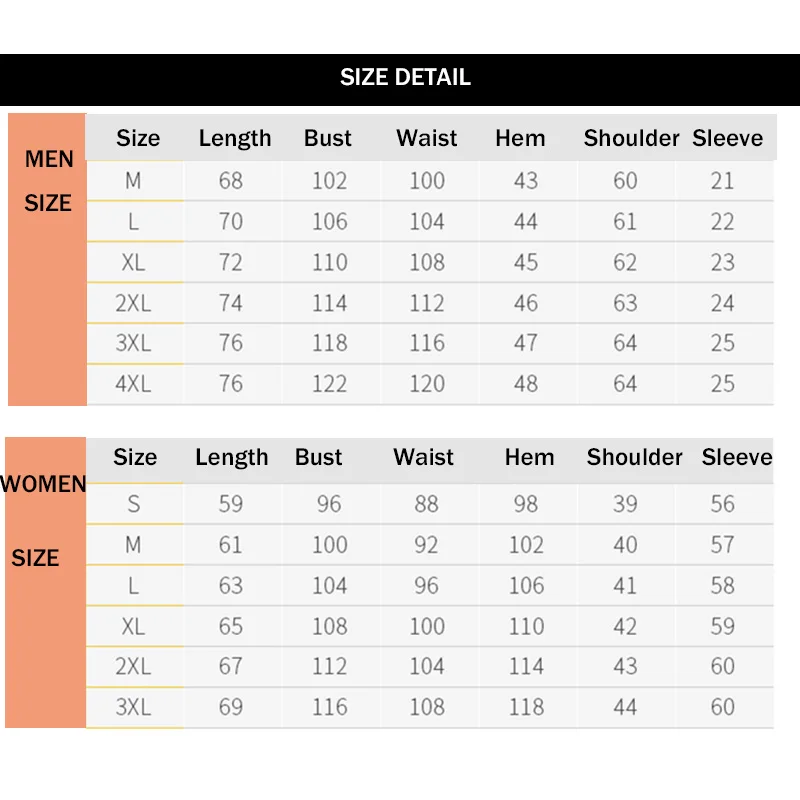Click the women's S waist value 88

[x=427, y=504]
